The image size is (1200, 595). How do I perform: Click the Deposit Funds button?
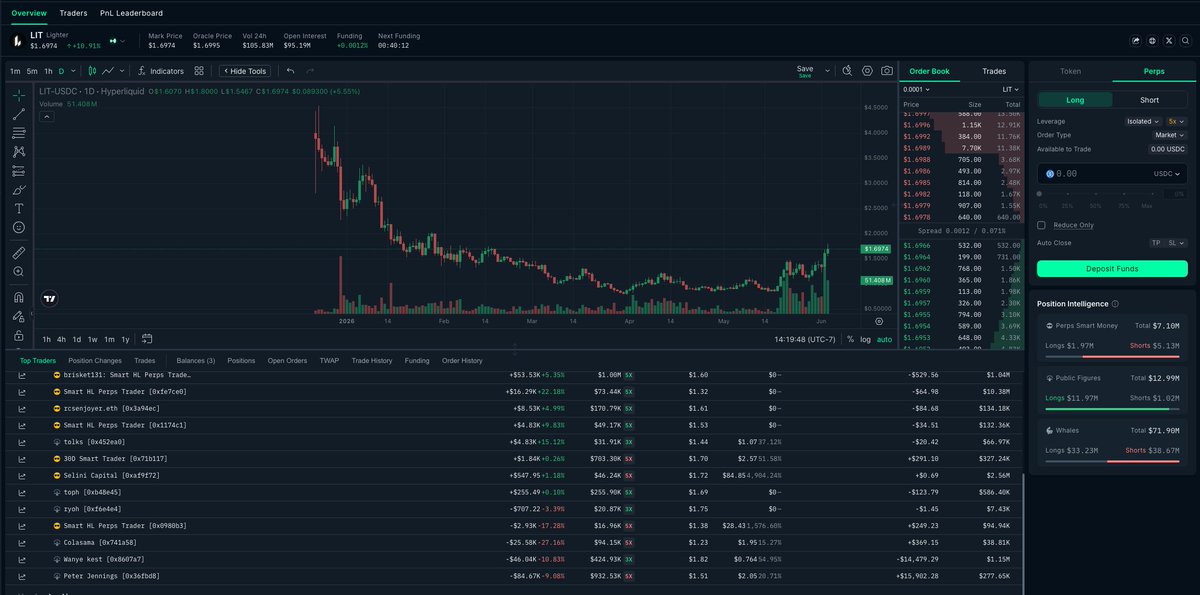[1112, 269]
